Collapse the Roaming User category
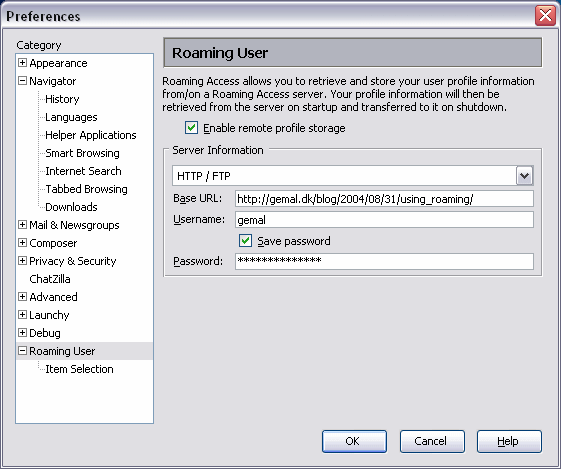Image resolution: width=561 pixels, height=469 pixels. coord(22,351)
